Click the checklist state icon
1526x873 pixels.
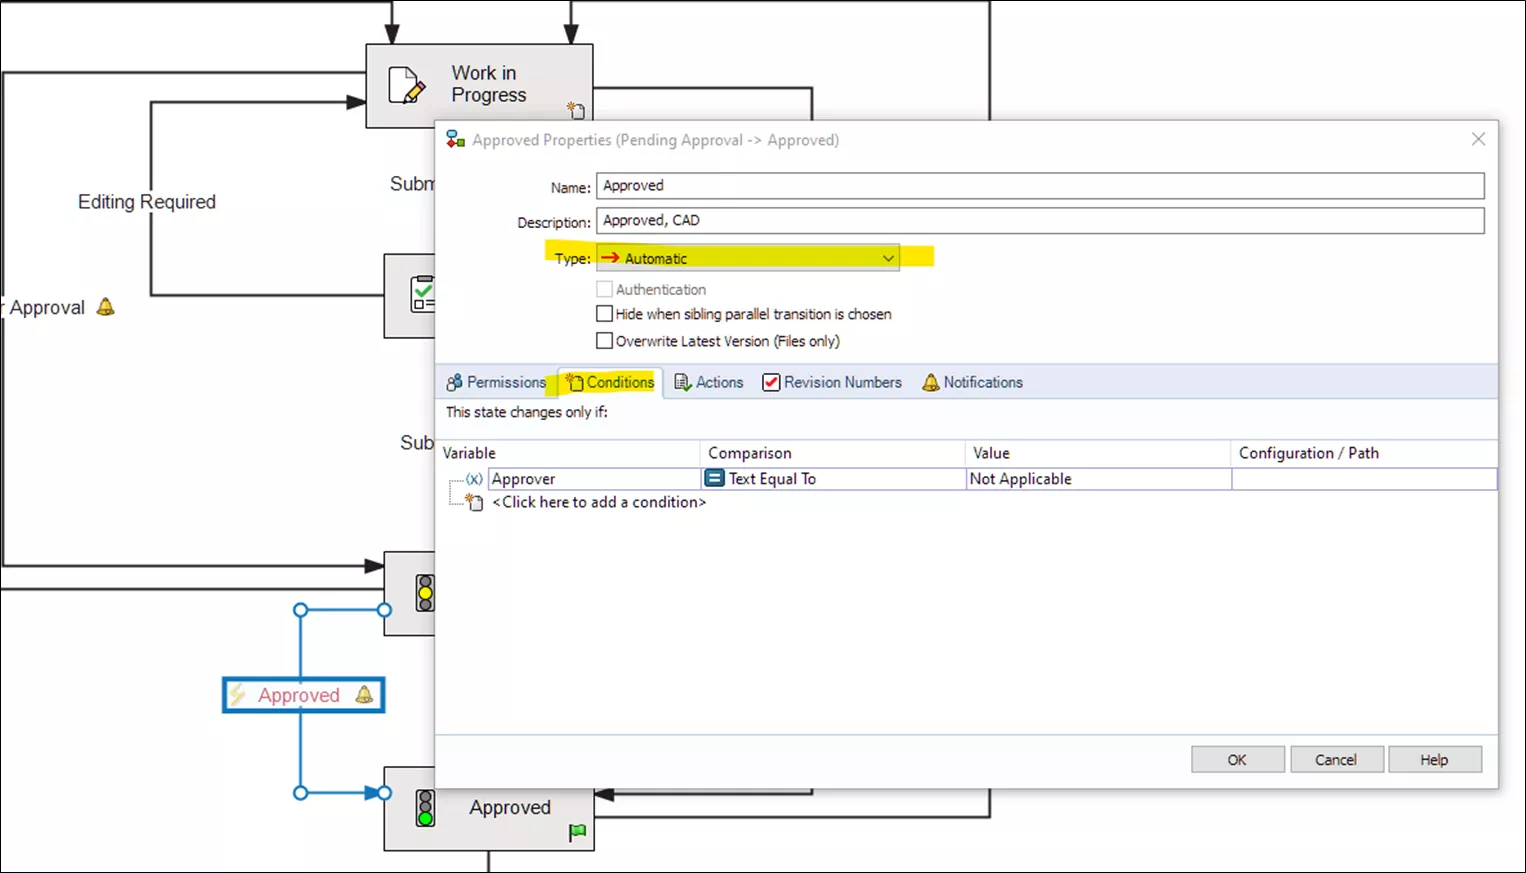423,295
